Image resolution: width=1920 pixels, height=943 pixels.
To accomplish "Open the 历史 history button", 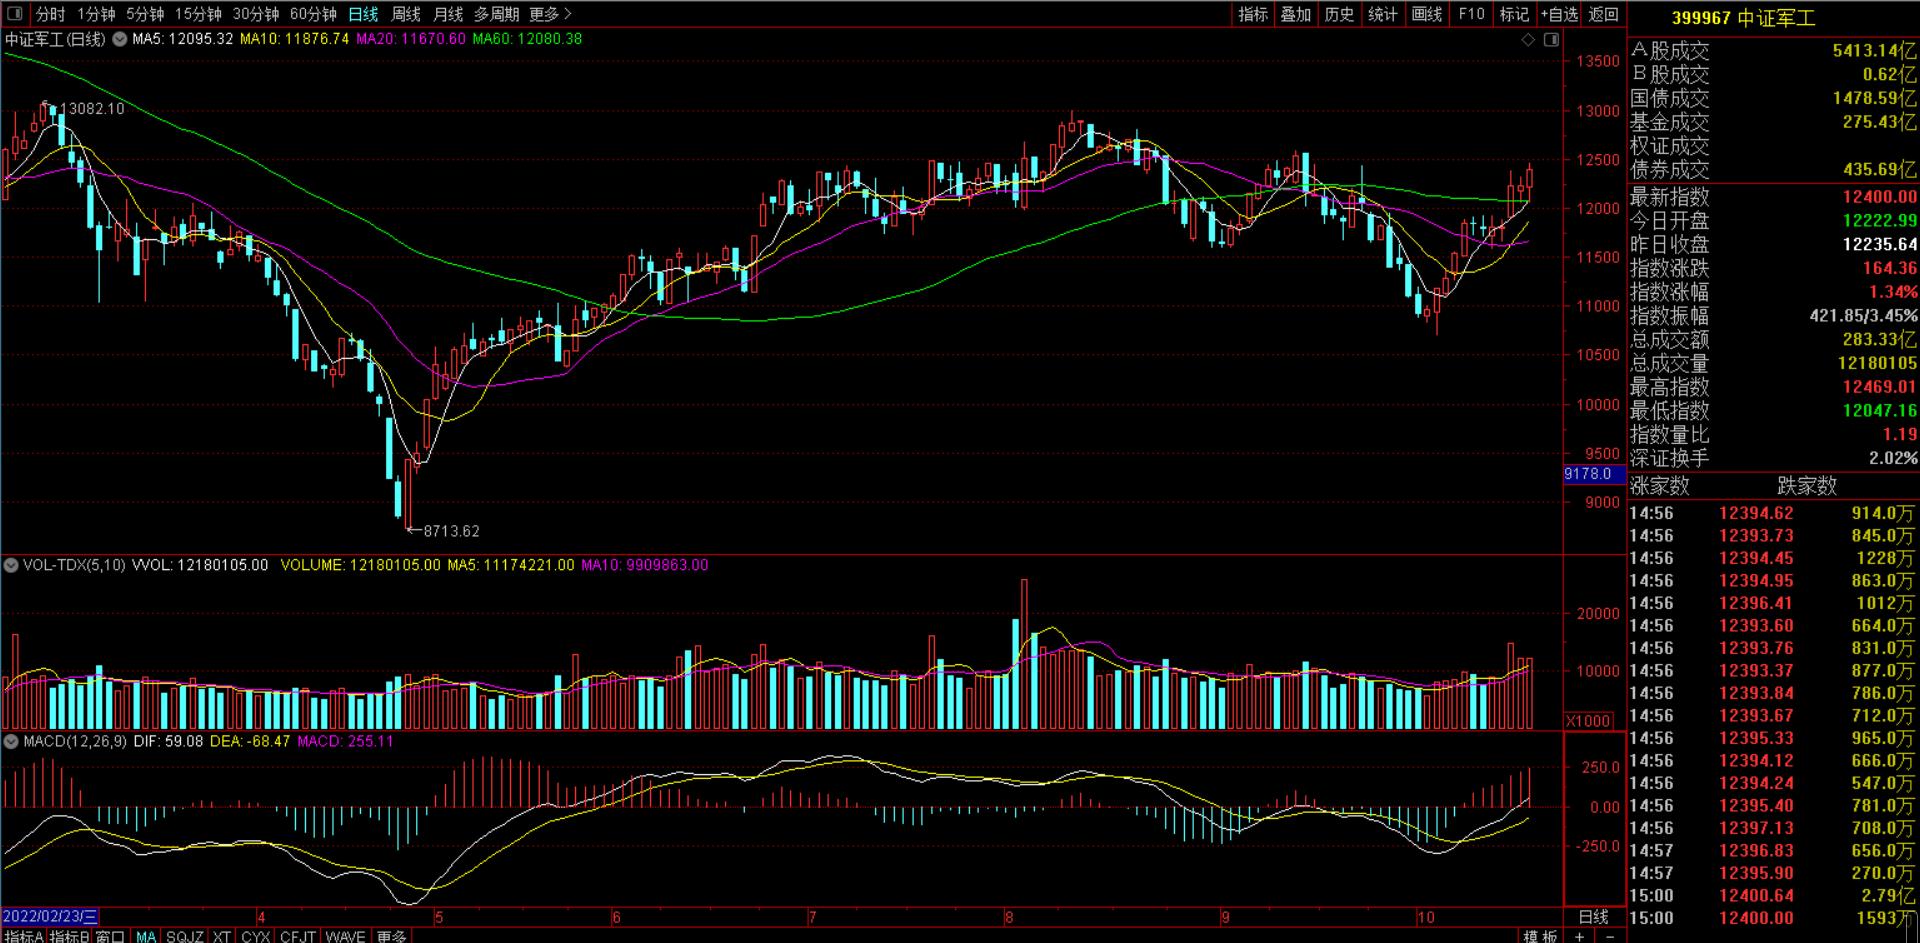I will pyautogui.click(x=1339, y=14).
